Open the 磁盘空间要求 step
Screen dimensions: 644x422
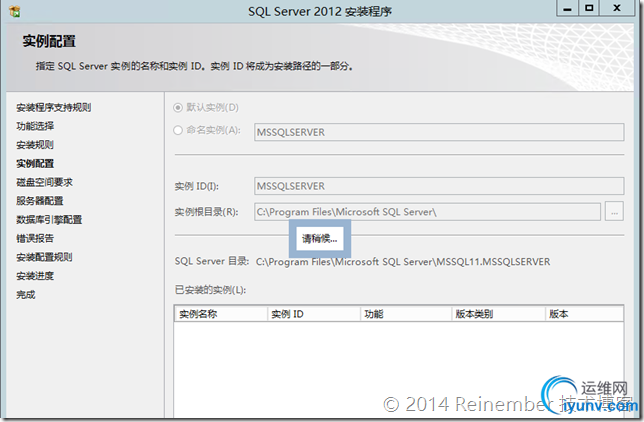44,182
